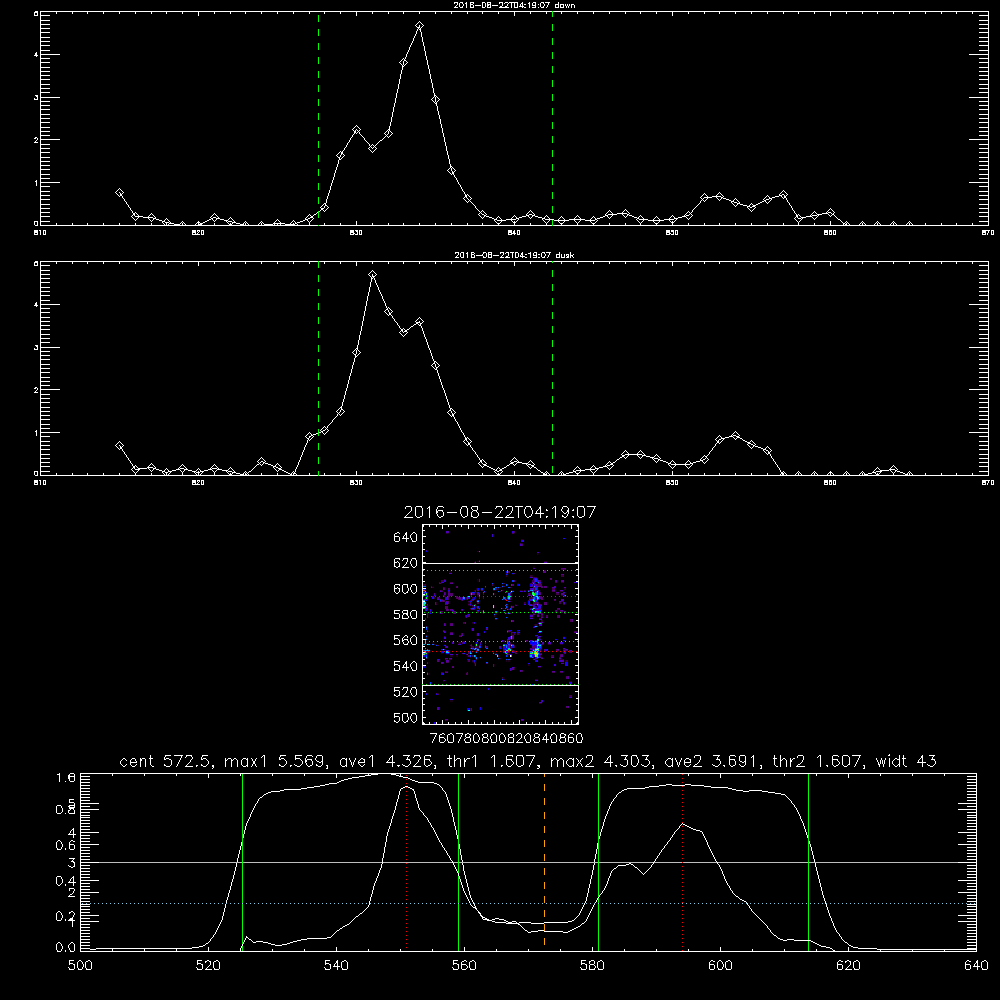Click the 500 label on bottom plot x-axis
Screen dimensions: 1000x1000
(80, 965)
